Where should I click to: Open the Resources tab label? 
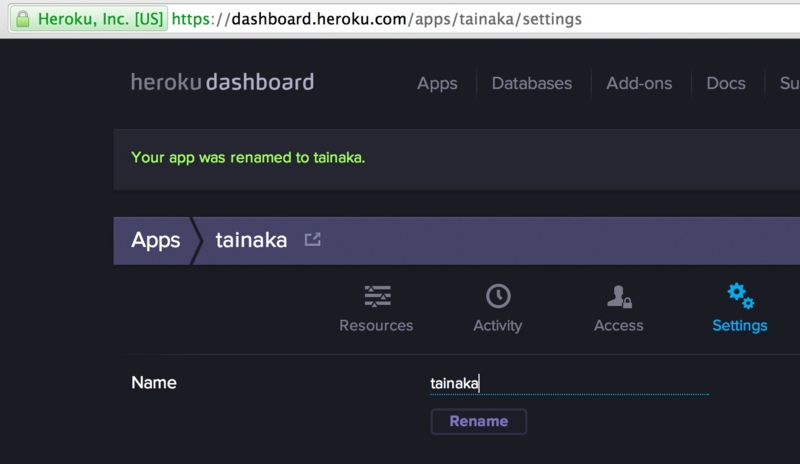pyautogui.click(x=376, y=326)
